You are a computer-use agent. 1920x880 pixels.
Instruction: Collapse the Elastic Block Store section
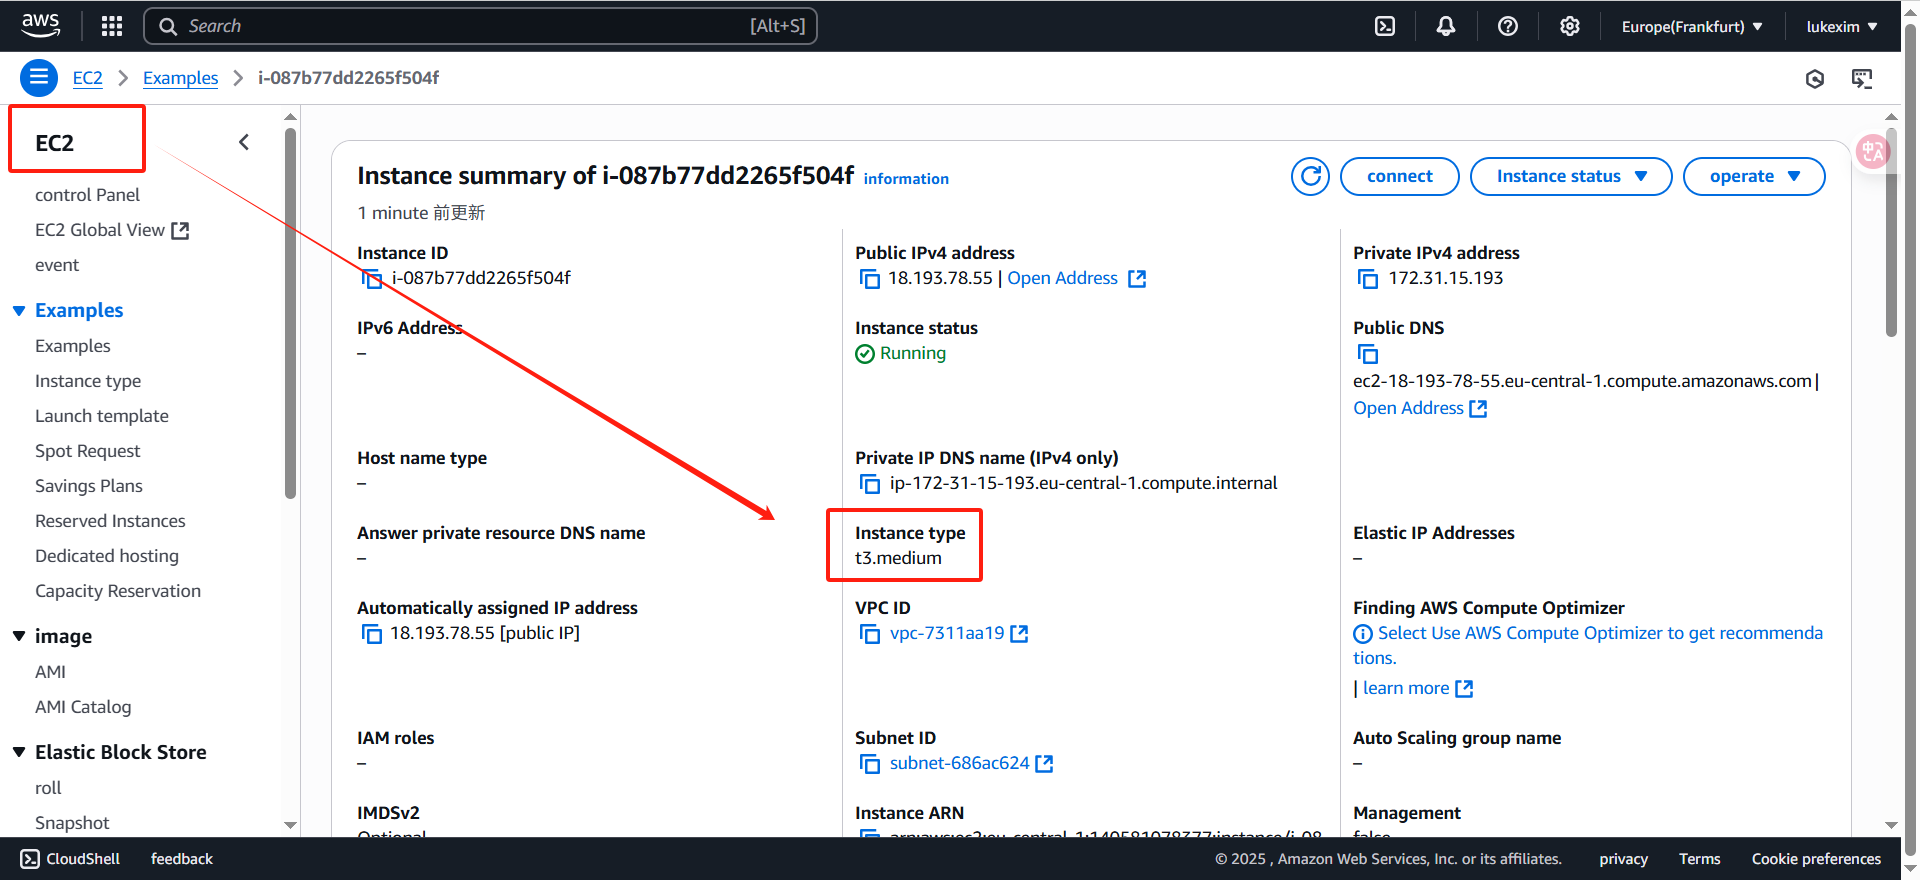pos(19,752)
